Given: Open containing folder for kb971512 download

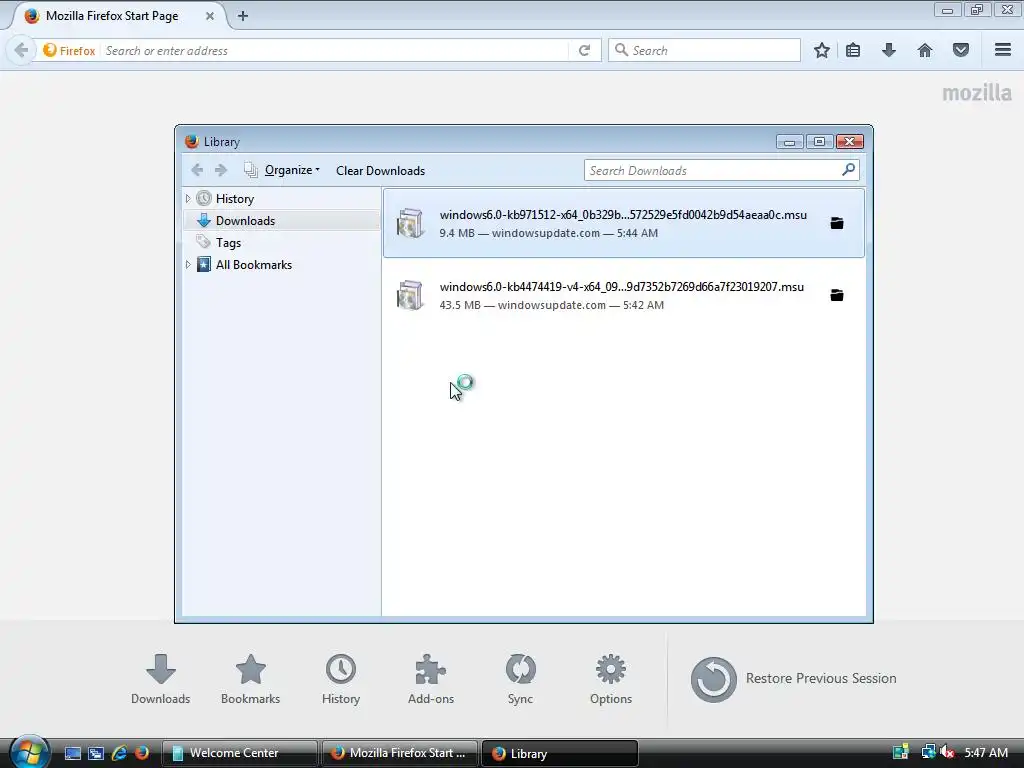Looking at the screenshot, I should click(837, 223).
